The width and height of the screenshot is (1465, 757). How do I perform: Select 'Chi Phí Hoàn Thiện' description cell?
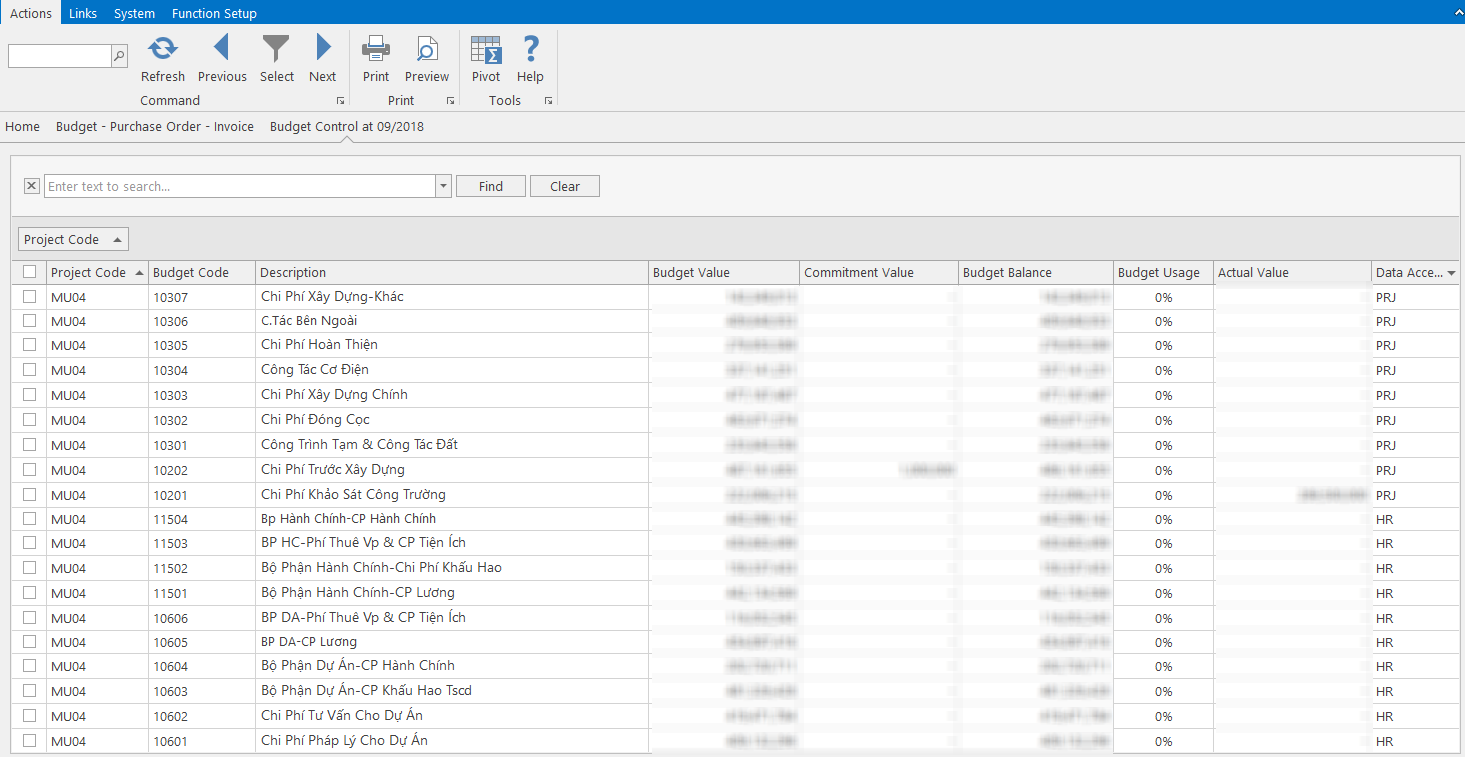click(452, 345)
